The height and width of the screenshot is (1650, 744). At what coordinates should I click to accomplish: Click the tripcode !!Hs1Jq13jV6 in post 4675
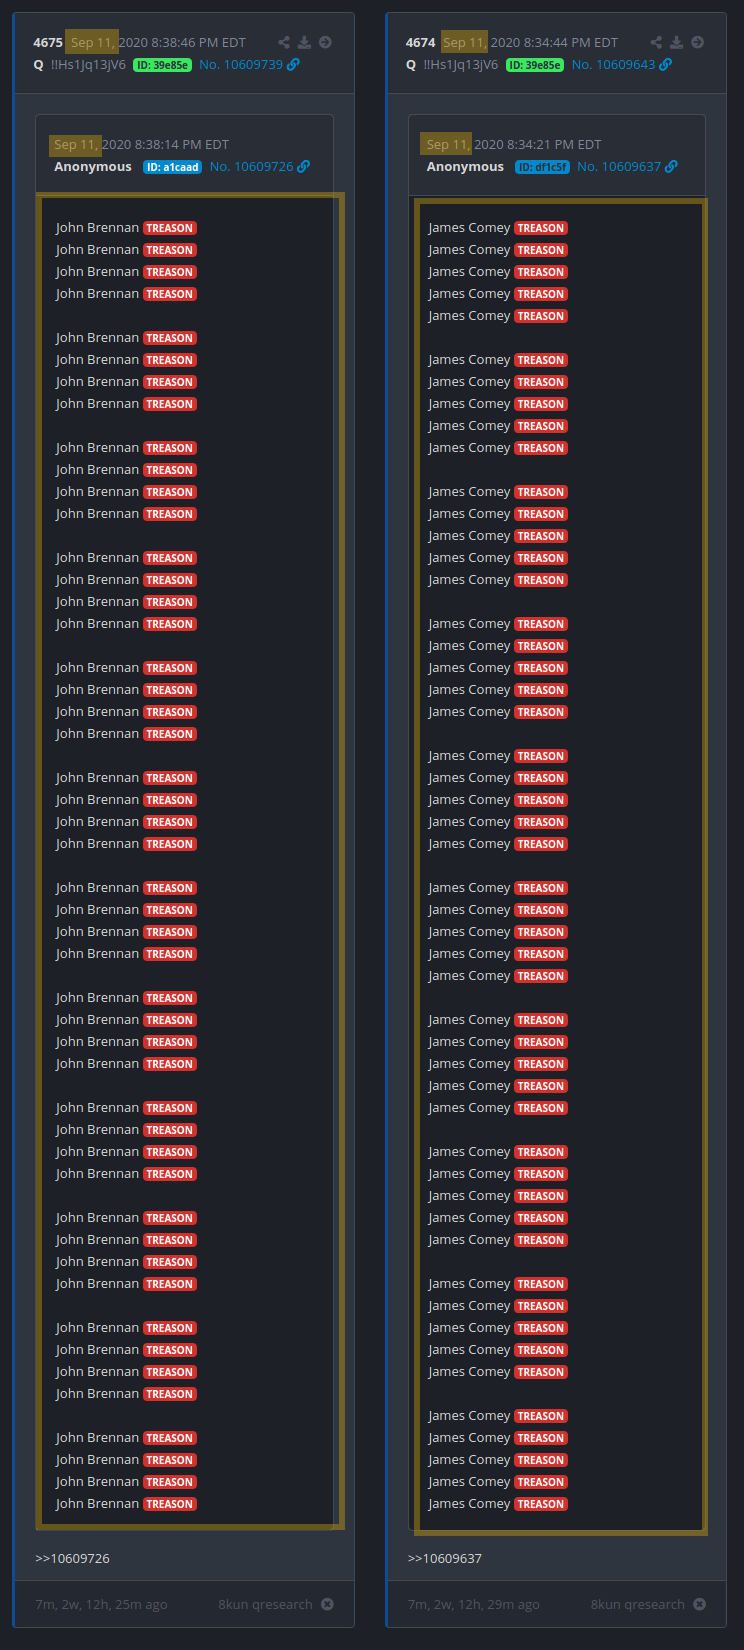(88, 64)
